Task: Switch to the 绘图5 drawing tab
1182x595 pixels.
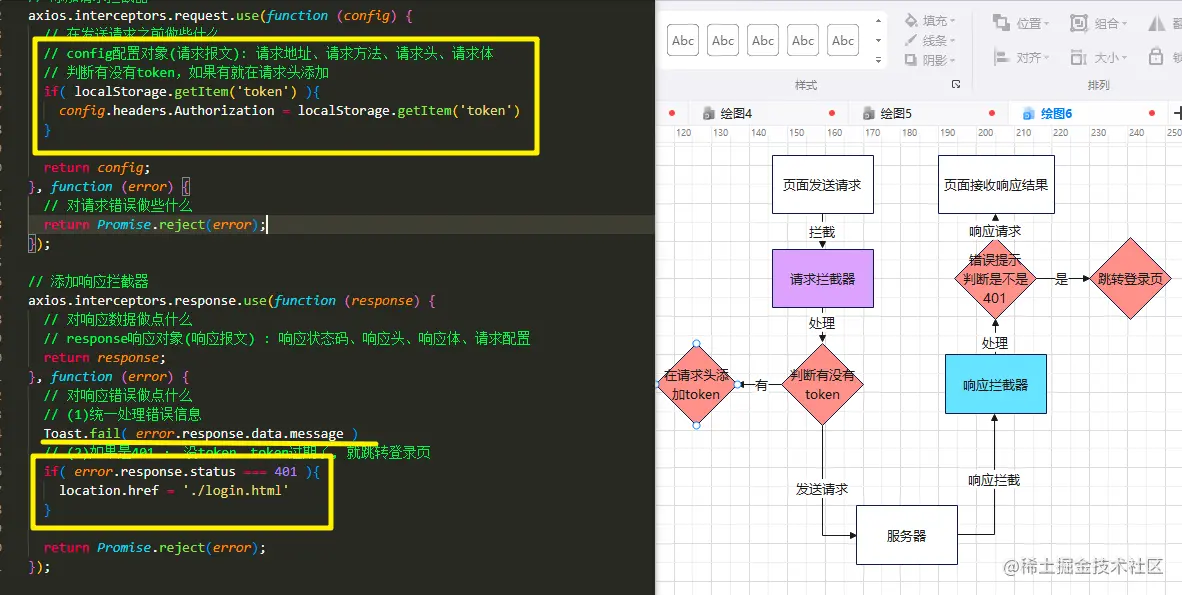Action: point(893,113)
